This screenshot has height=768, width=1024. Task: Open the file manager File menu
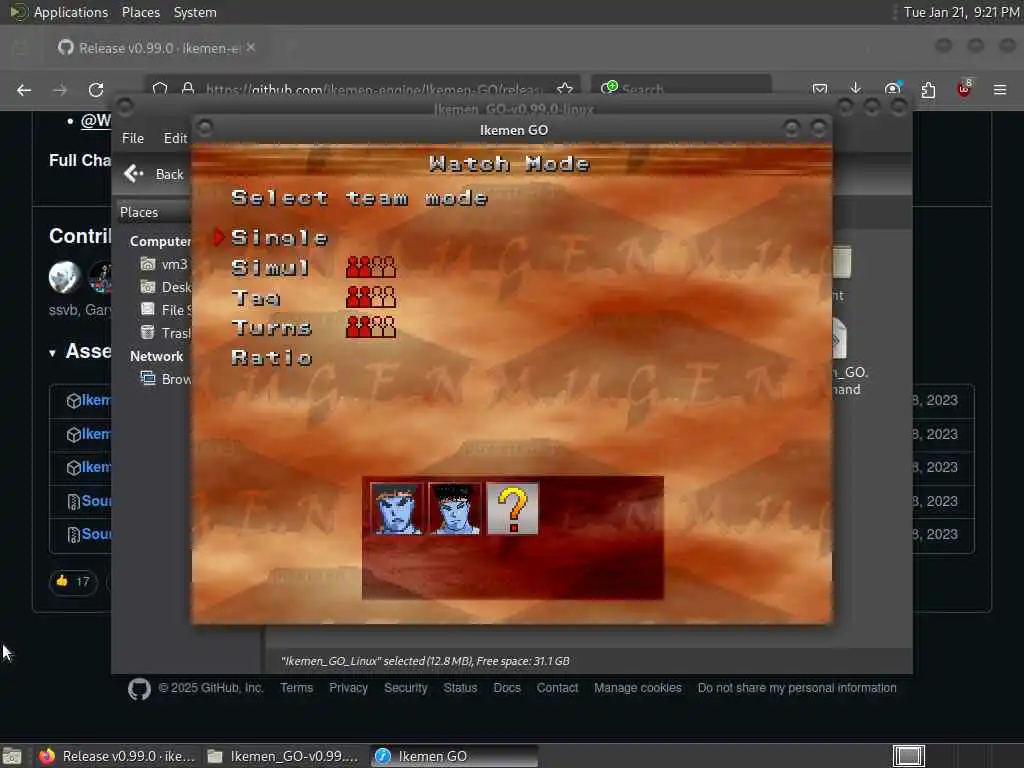tap(133, 138)
